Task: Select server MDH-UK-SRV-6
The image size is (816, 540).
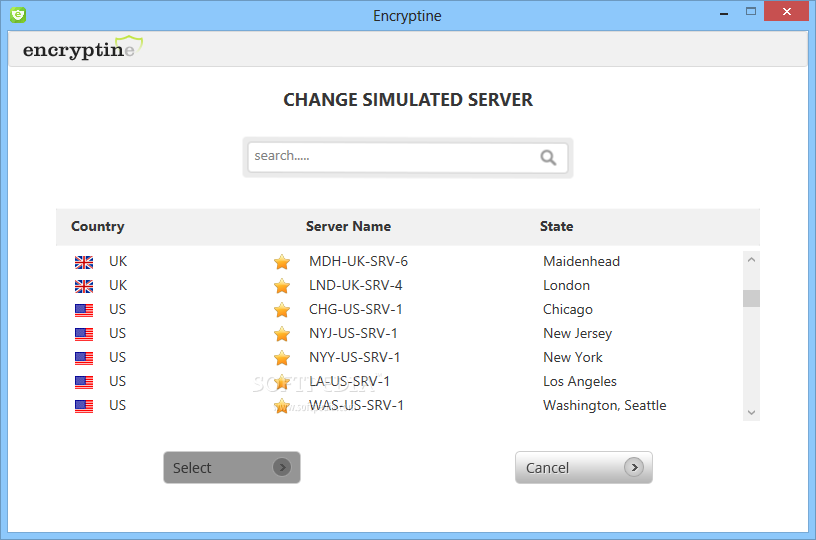Action: click(x=358, y=261)
